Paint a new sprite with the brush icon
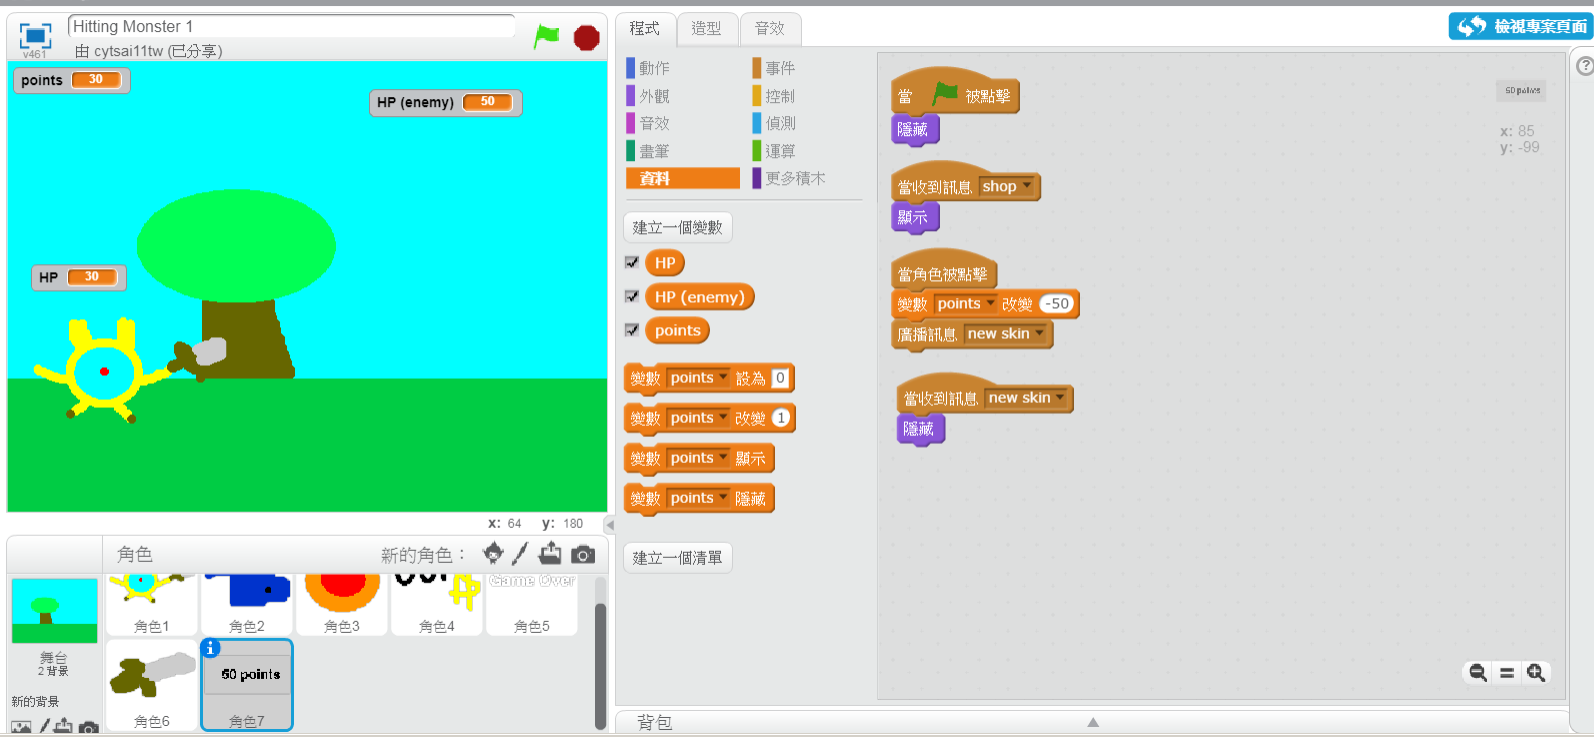The image size is (1594, 737). click(x=520, y=553)
